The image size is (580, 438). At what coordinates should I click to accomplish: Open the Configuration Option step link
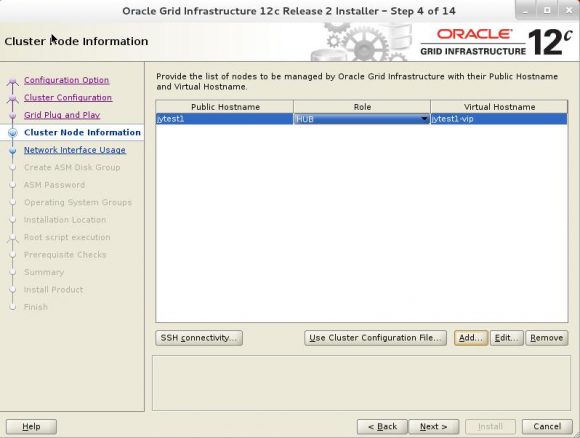pos(67,80)
